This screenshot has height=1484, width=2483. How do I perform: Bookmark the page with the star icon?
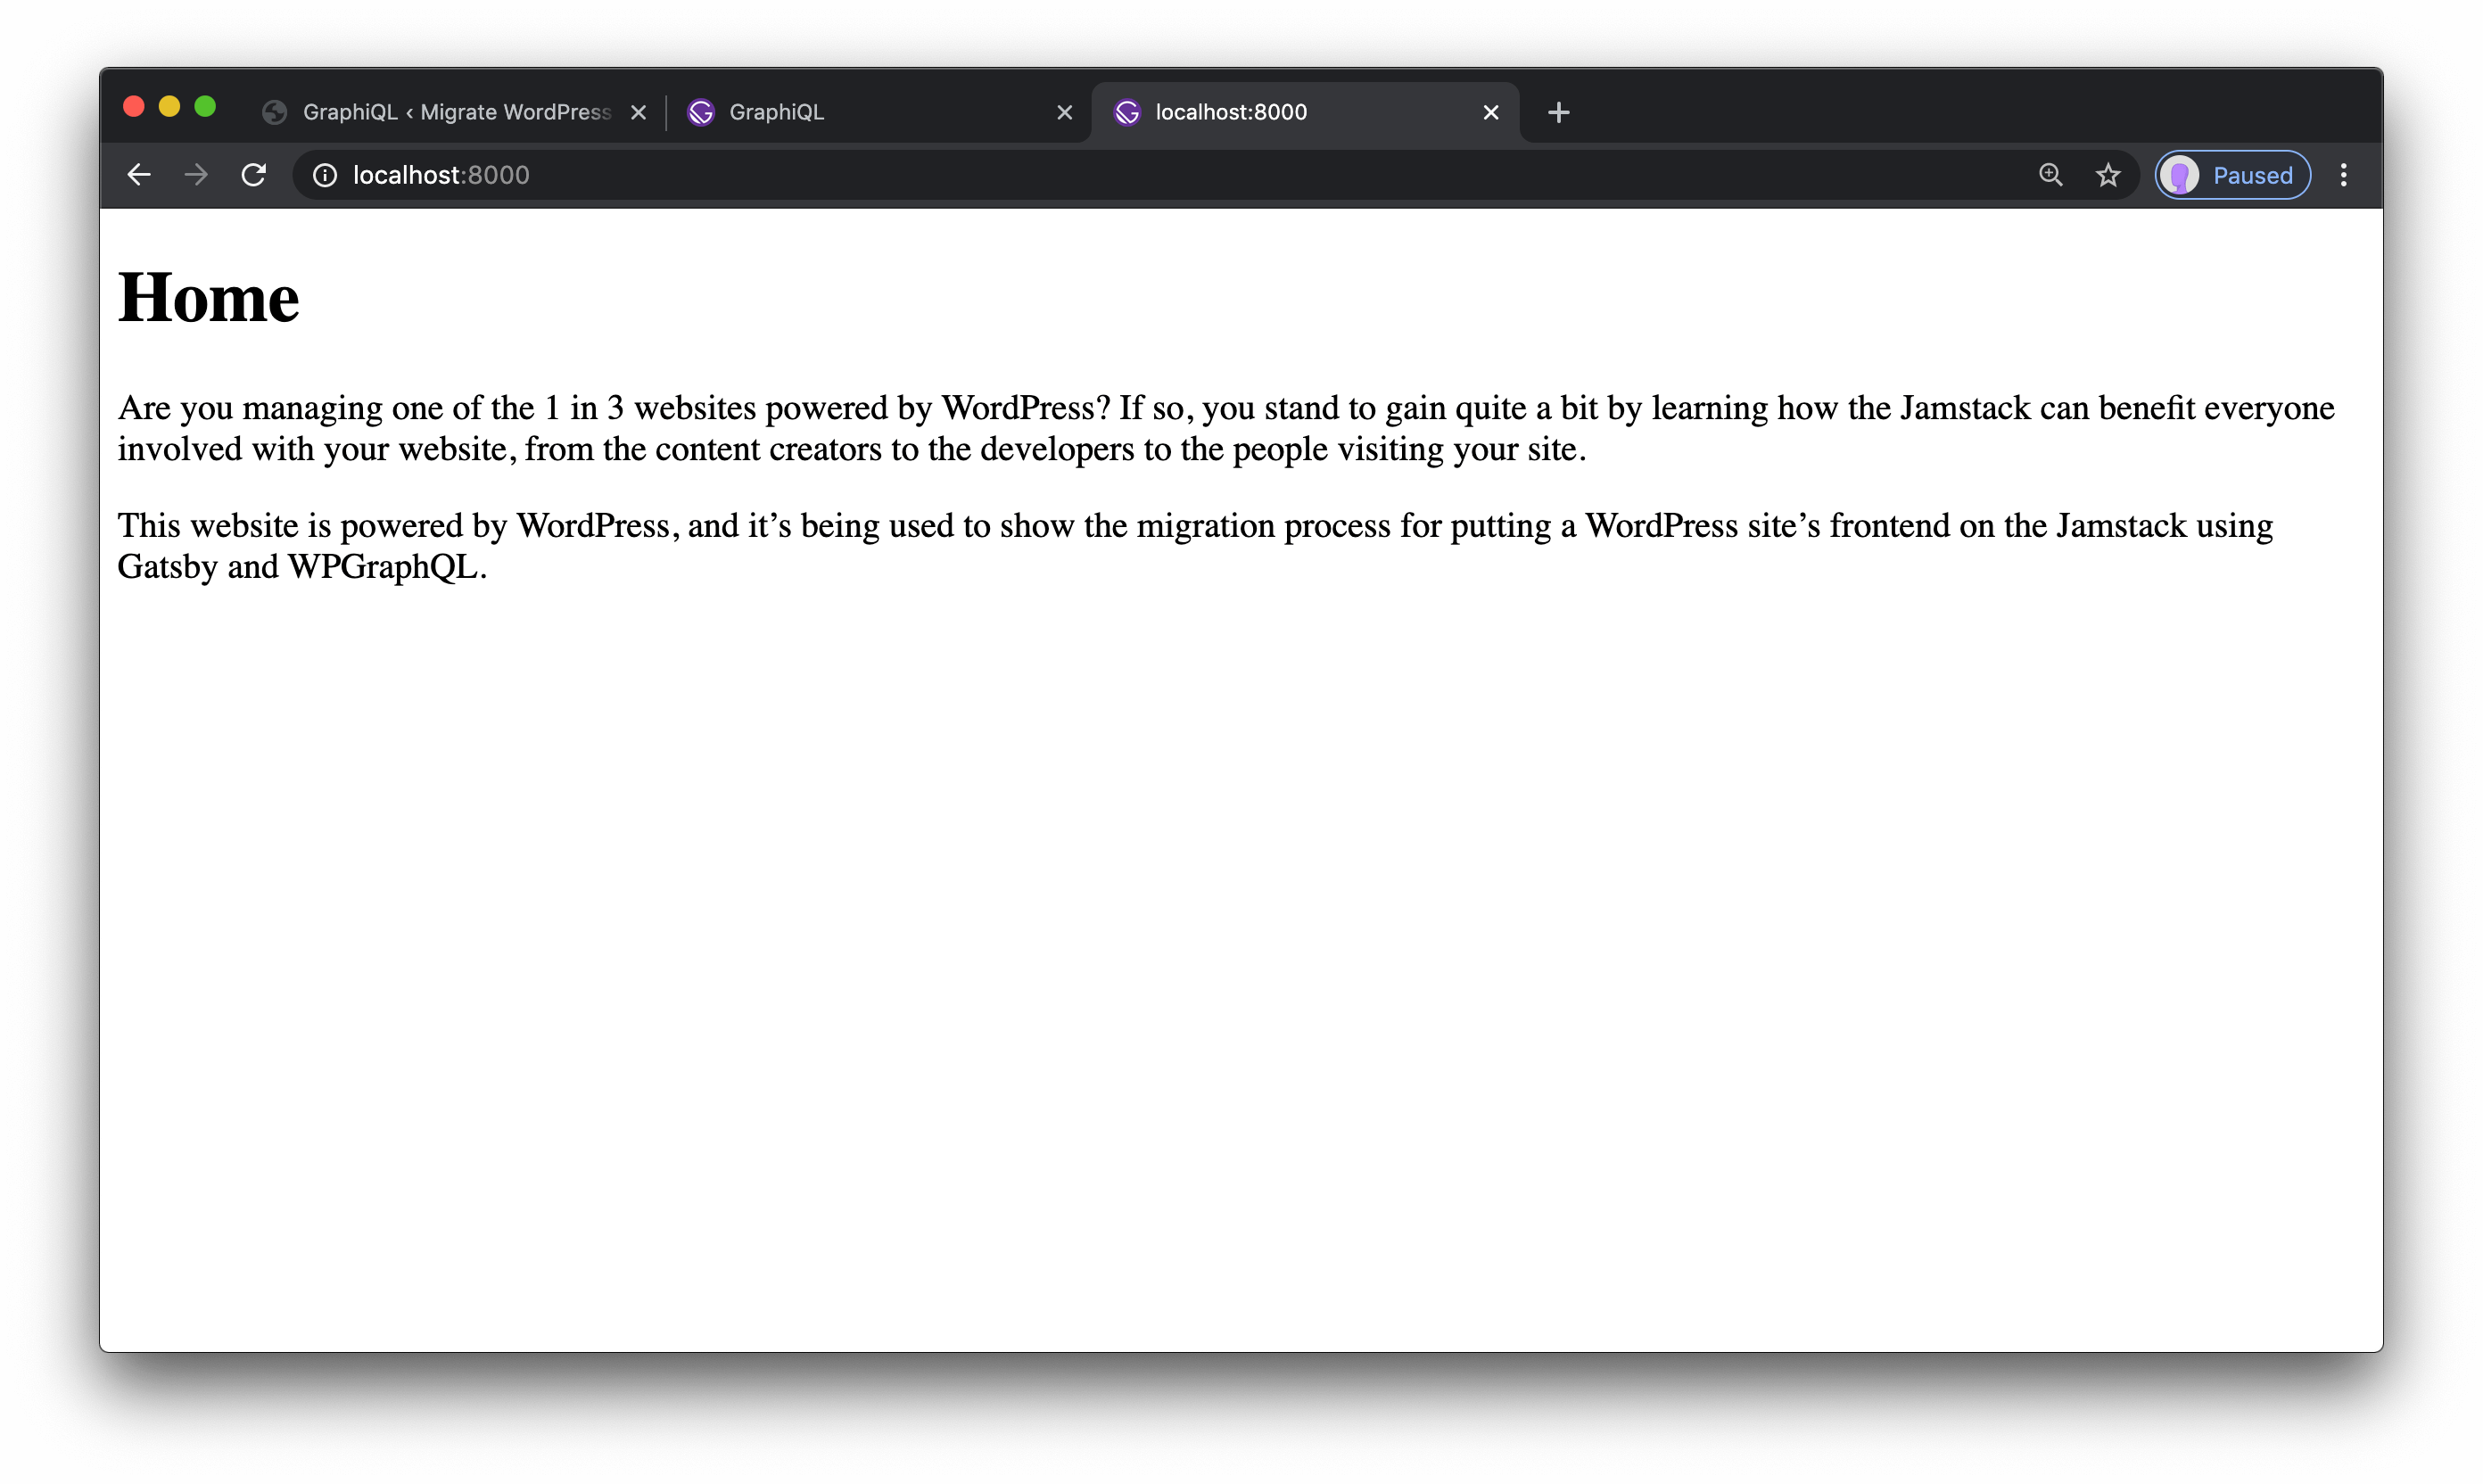[x=2108, y=175]
